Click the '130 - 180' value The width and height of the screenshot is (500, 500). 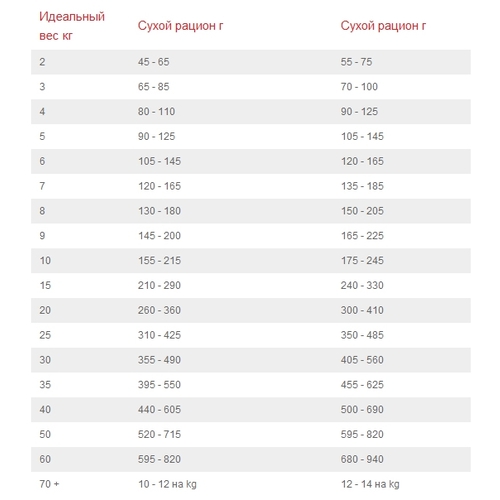[x=159, y=211]
